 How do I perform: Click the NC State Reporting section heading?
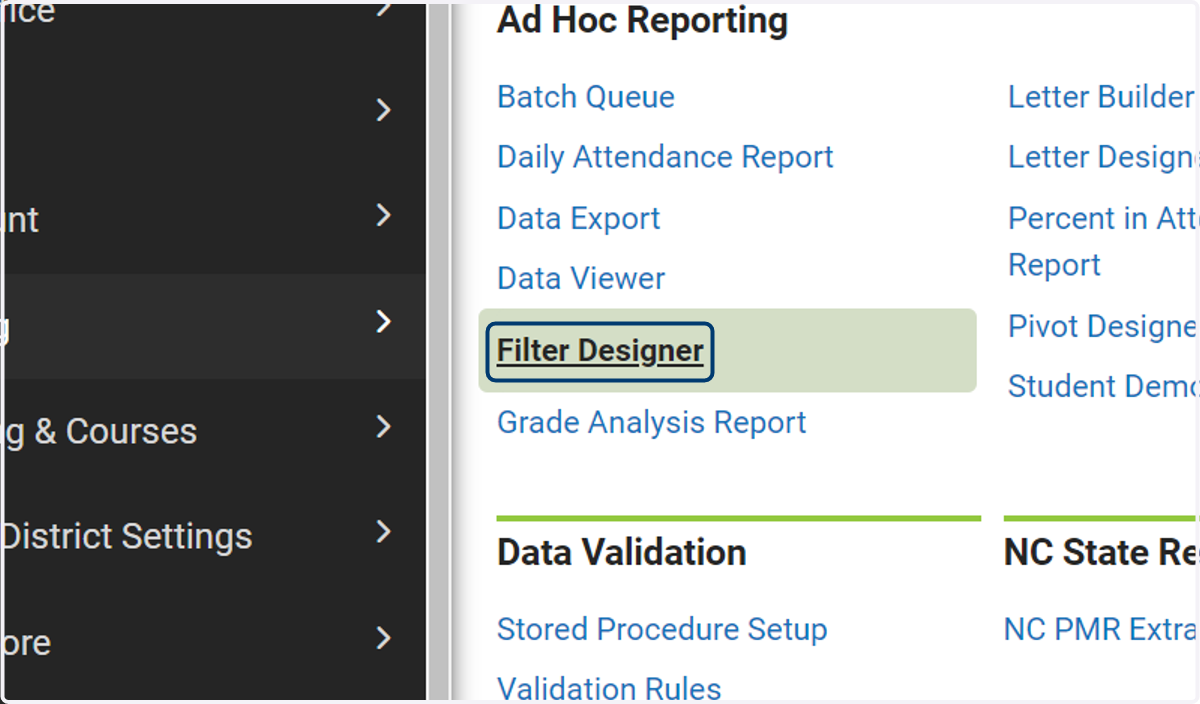pos(1102,552)
